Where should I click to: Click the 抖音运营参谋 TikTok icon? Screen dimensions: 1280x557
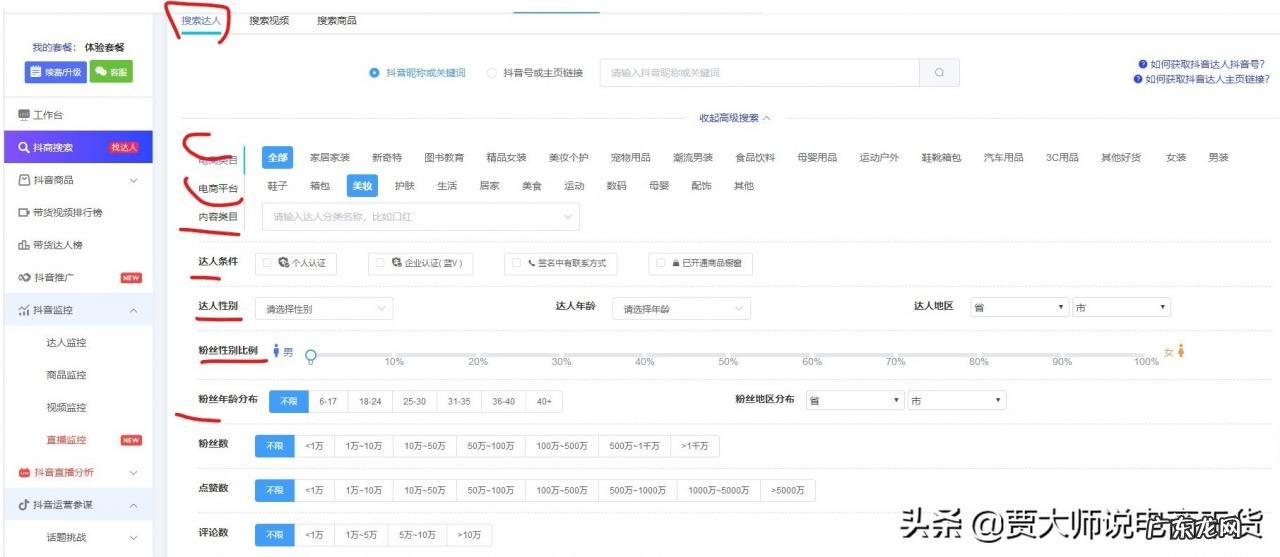click(24, 505)
